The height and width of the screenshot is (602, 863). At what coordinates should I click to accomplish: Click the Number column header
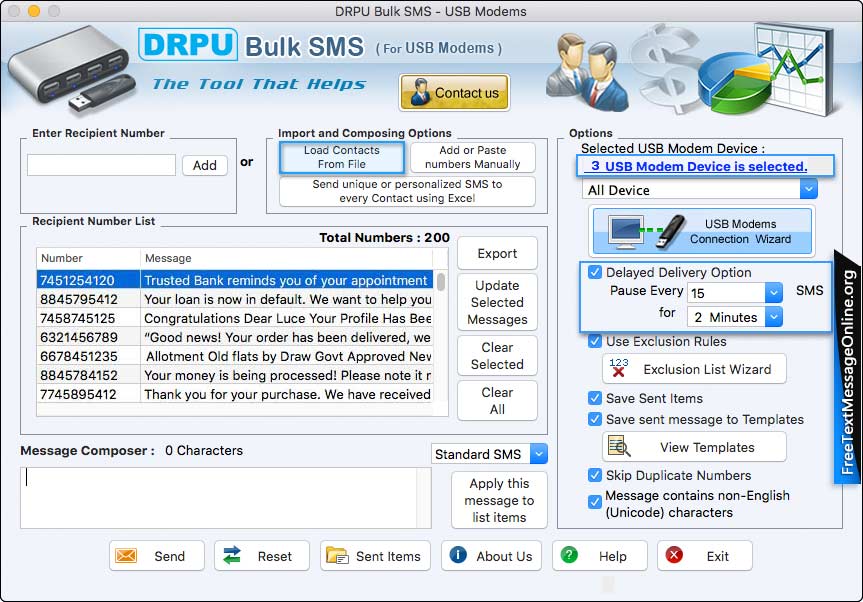point(89,258)
